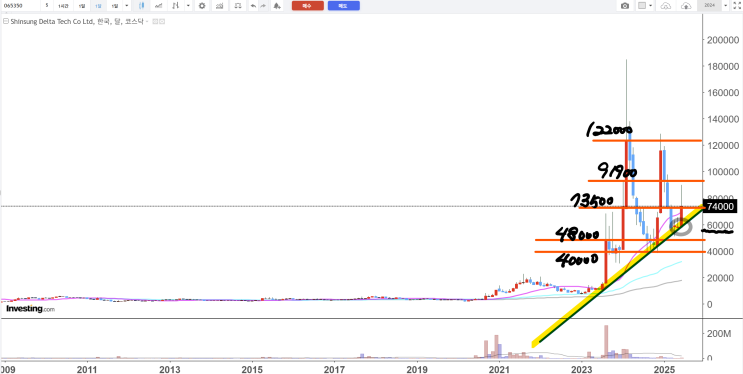Click the blue sell button
This screenshot has height=374, width=743.
click(x=344, y=6)
